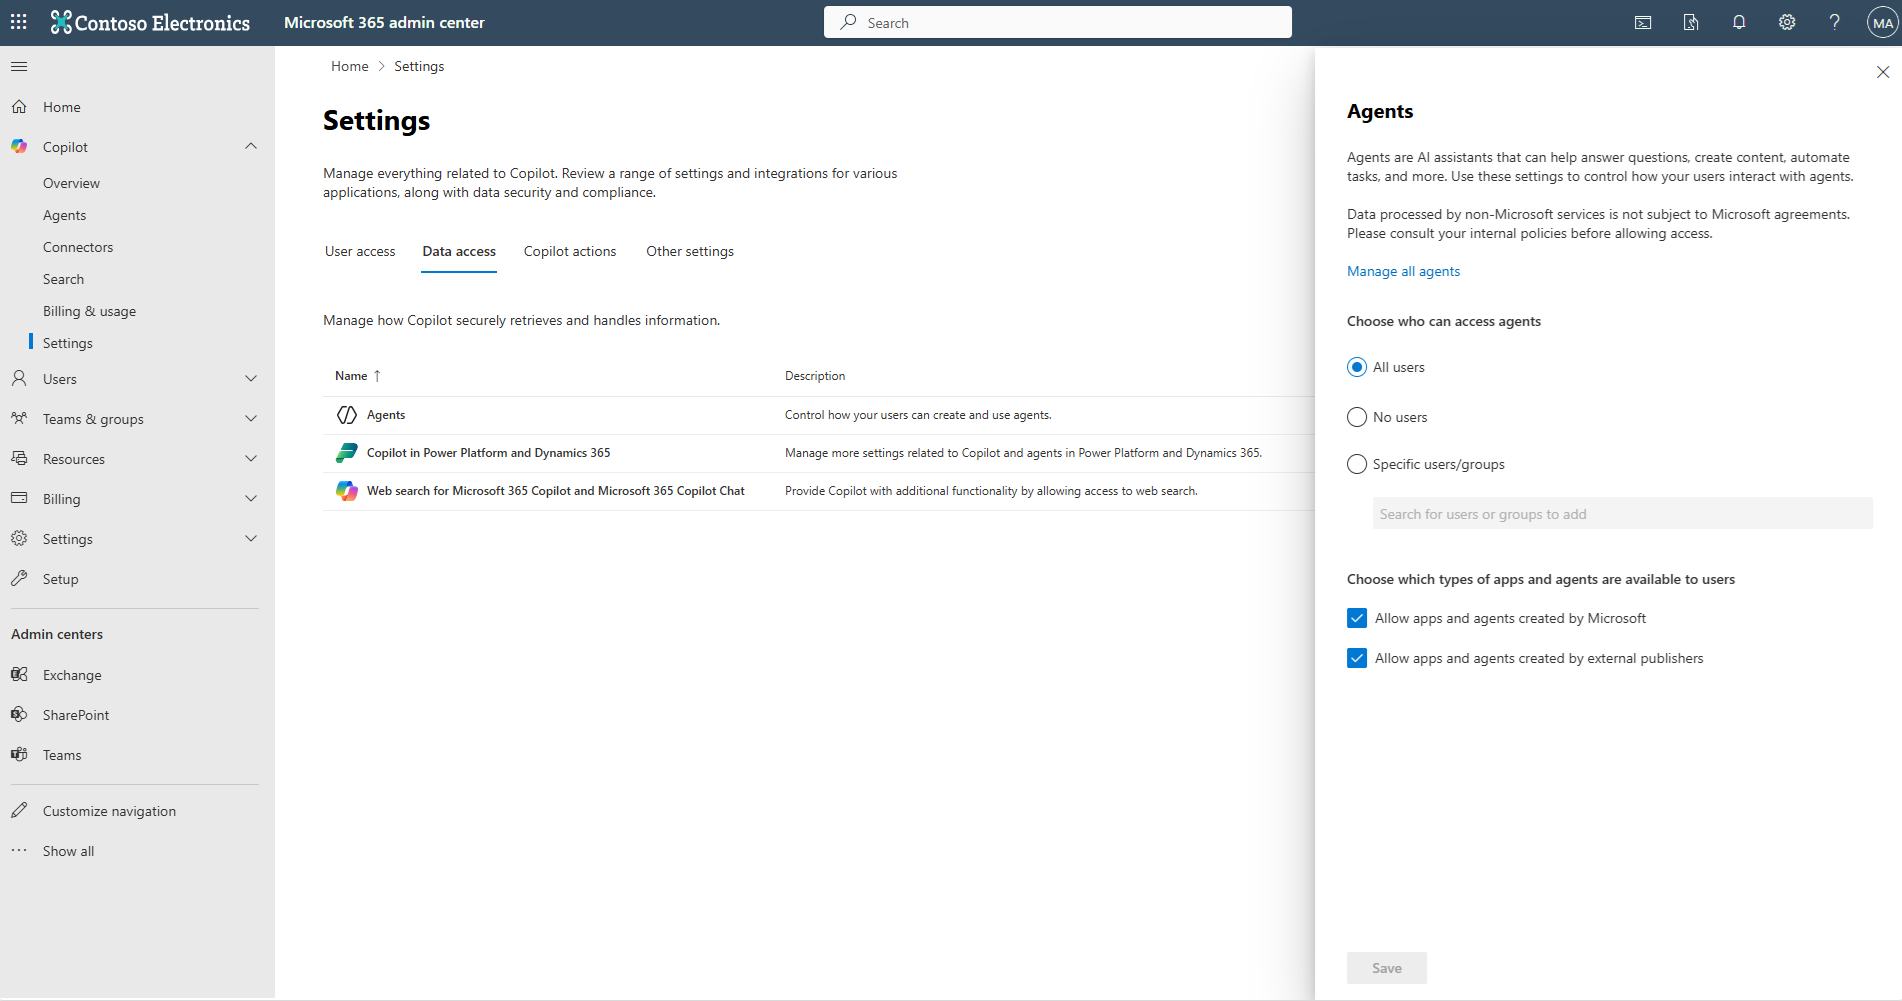Open the Exchange admin center icon
The width and height of the screenshot is (1902, 1001).
tap(20, 674)
